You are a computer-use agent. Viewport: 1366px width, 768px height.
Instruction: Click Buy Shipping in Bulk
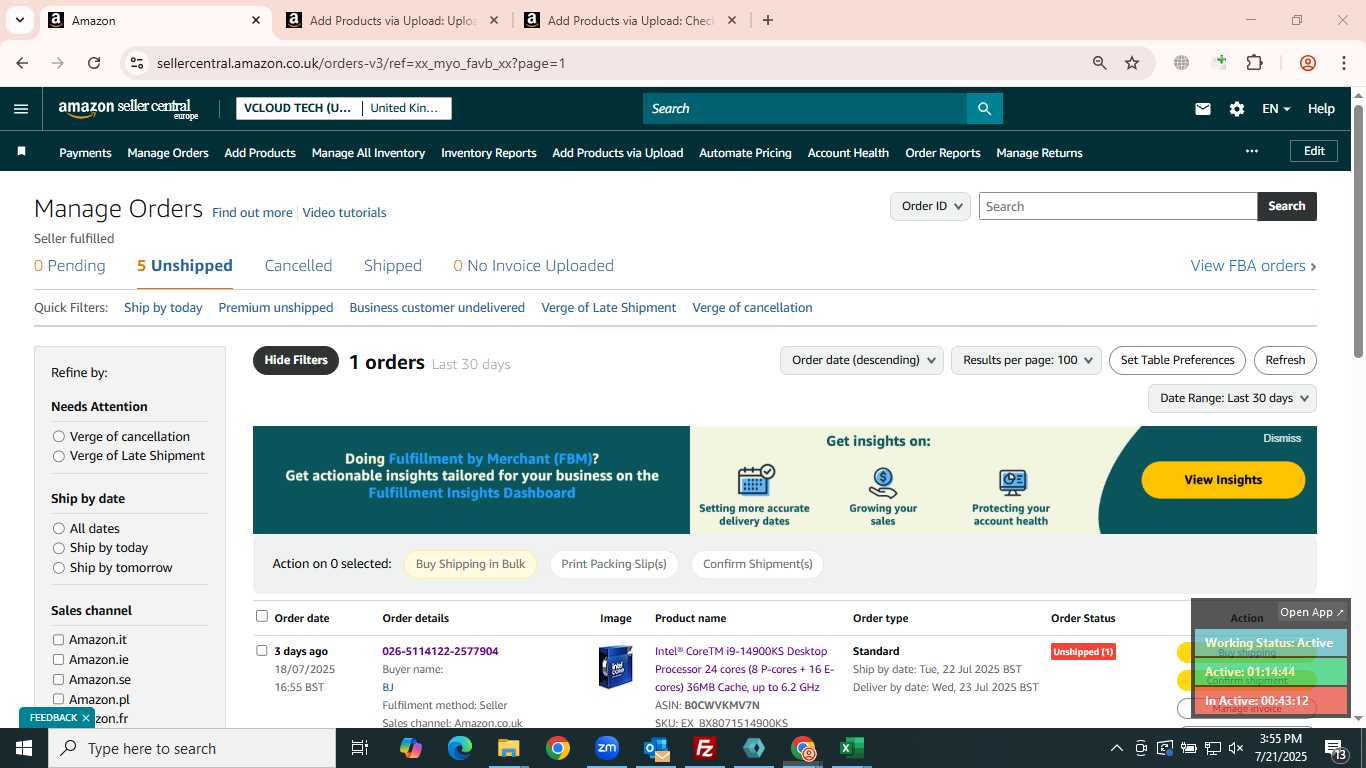point(470,564)
